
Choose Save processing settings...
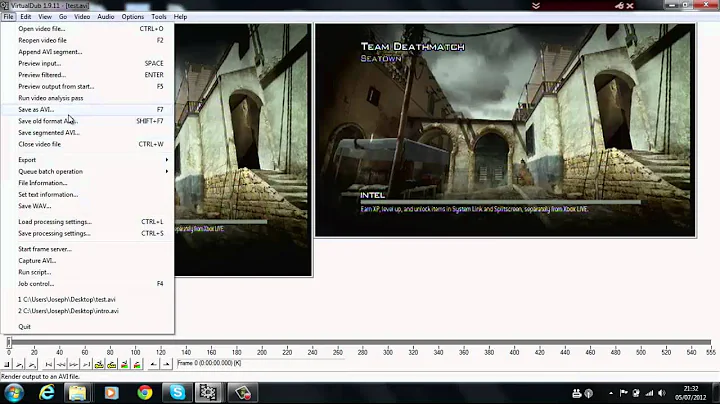click(87, 233)
